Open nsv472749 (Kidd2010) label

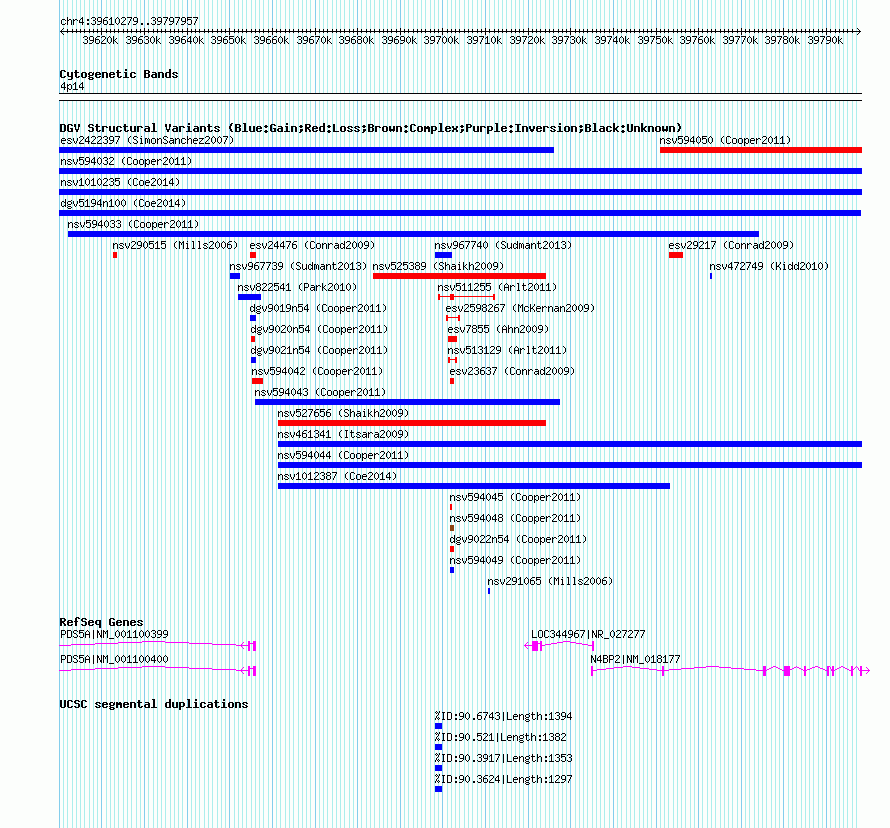coord(769,266)
